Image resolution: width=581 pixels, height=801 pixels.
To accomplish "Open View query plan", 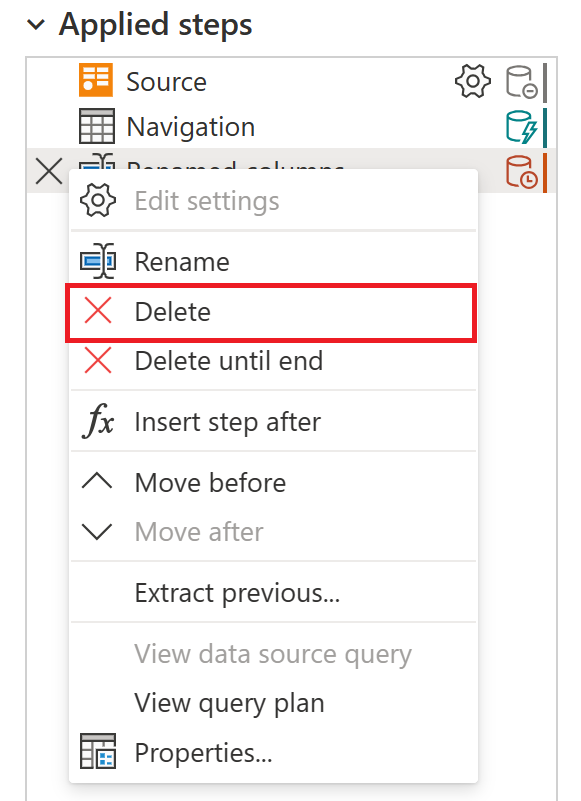I will (228, 703).
